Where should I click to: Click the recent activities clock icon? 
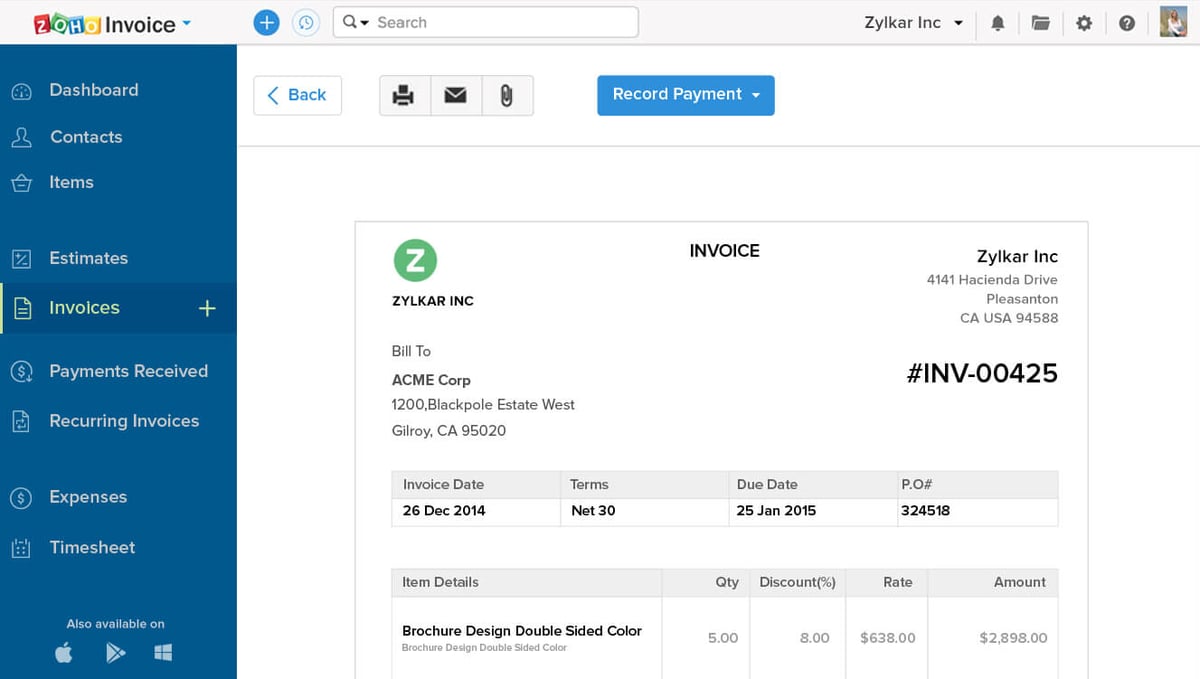coord(307,22)
